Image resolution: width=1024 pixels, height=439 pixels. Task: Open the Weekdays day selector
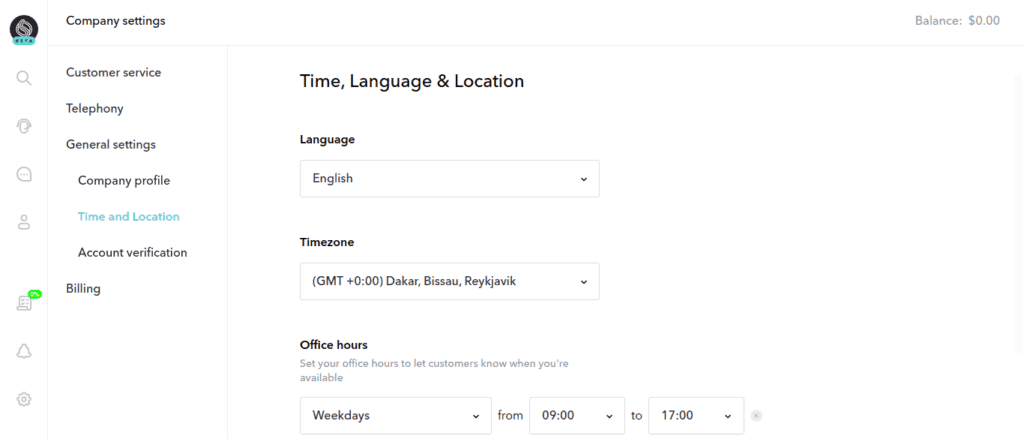click(x=395, y=415)
